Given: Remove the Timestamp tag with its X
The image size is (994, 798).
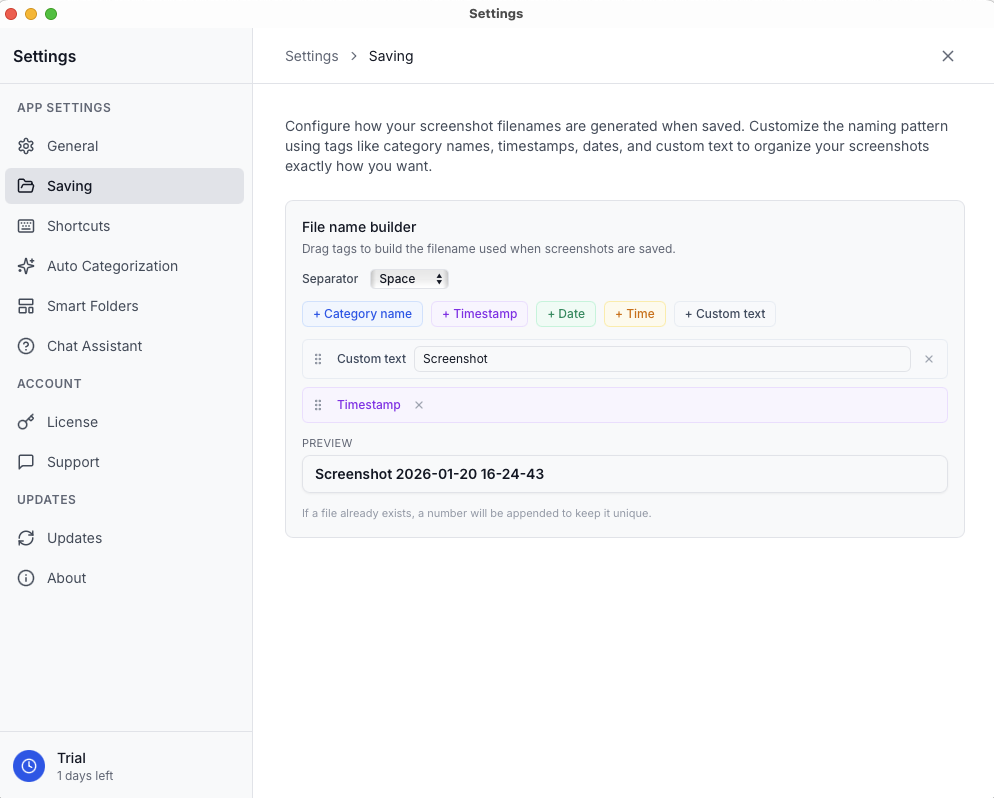Looking at the screenshot, I should [x=418, y=405].
